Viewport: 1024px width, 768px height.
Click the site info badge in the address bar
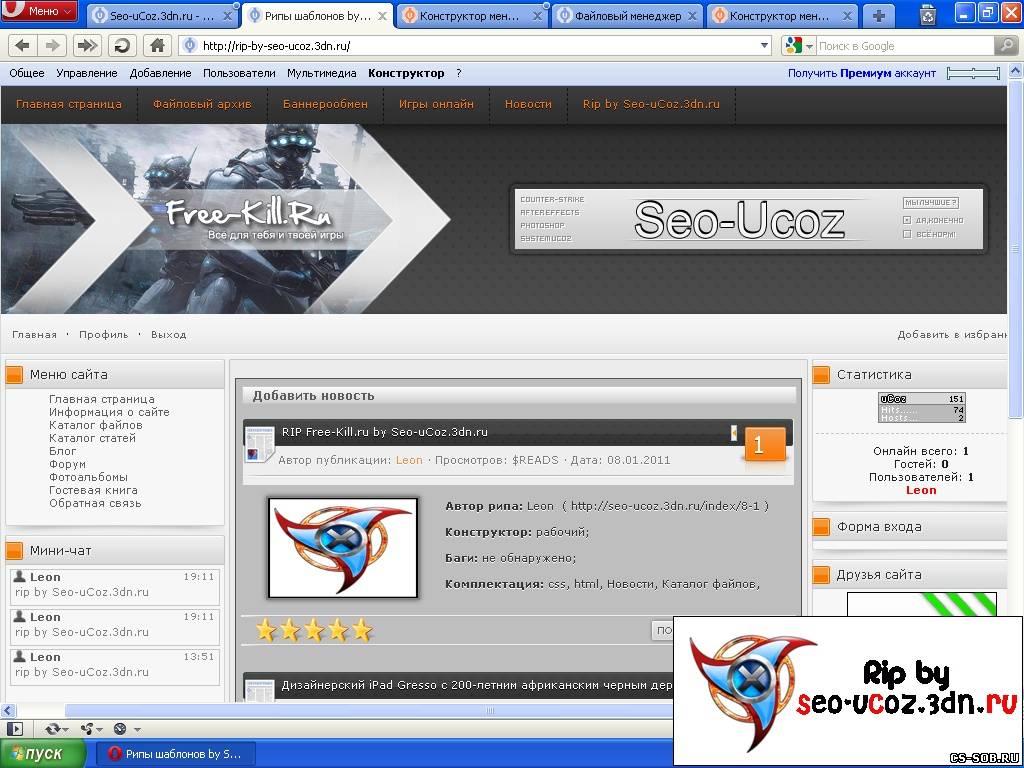click(x=189, y=46)
